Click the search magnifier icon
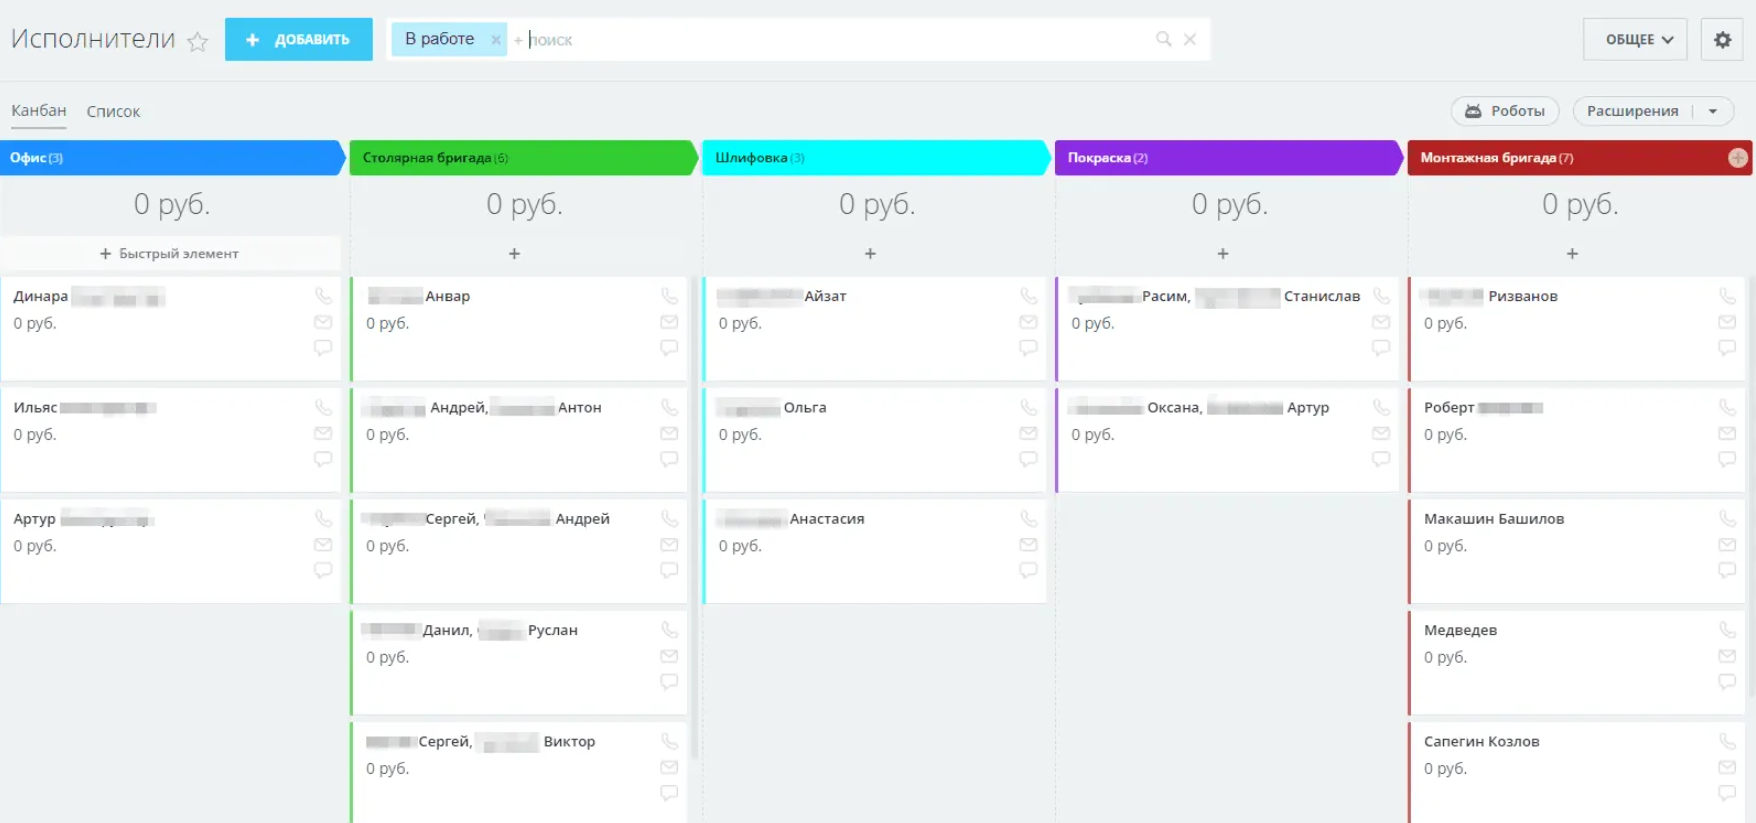The height and width of the screenshot is (823, 1756). pos(1163,39)
